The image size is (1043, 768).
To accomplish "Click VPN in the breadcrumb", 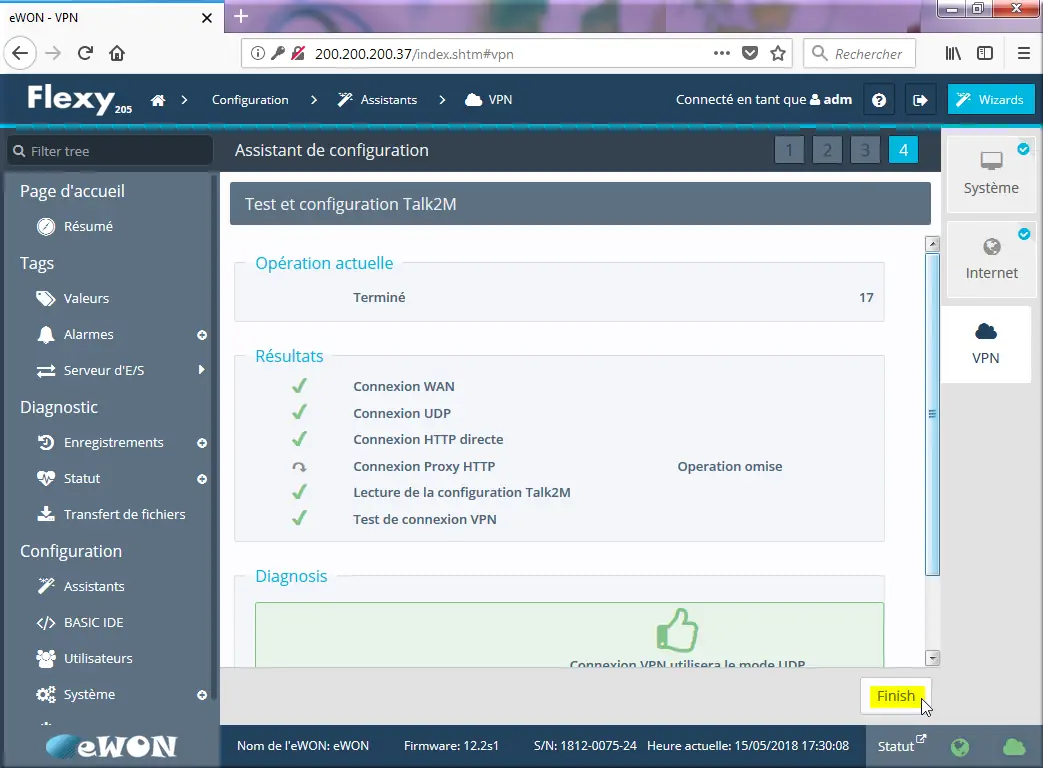I will pyautogui.click(x=489, y=100).
